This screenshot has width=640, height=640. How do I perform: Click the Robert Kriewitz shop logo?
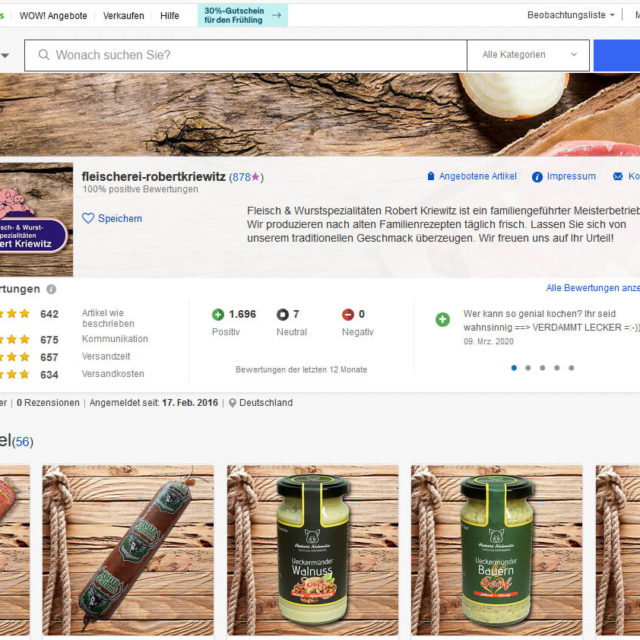pyautogui.click(x=36, y=220)
